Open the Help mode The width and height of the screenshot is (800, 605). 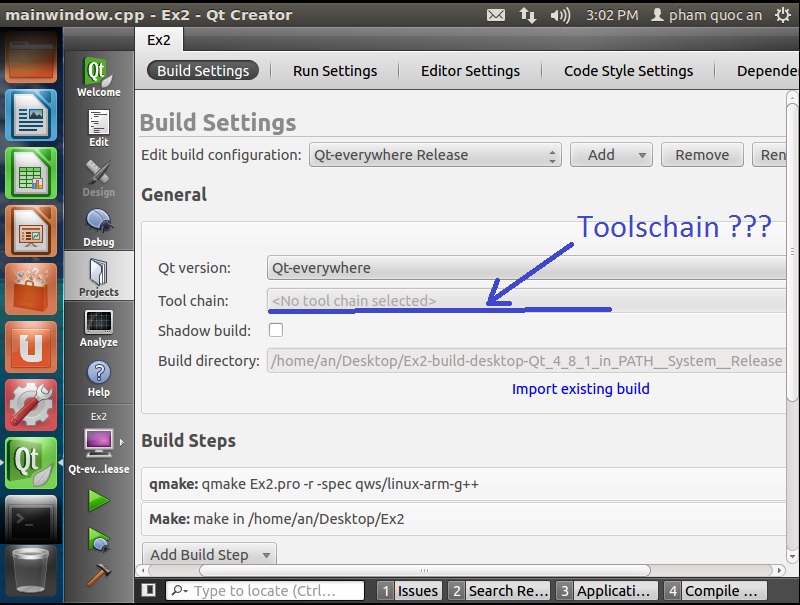[98, 379]
